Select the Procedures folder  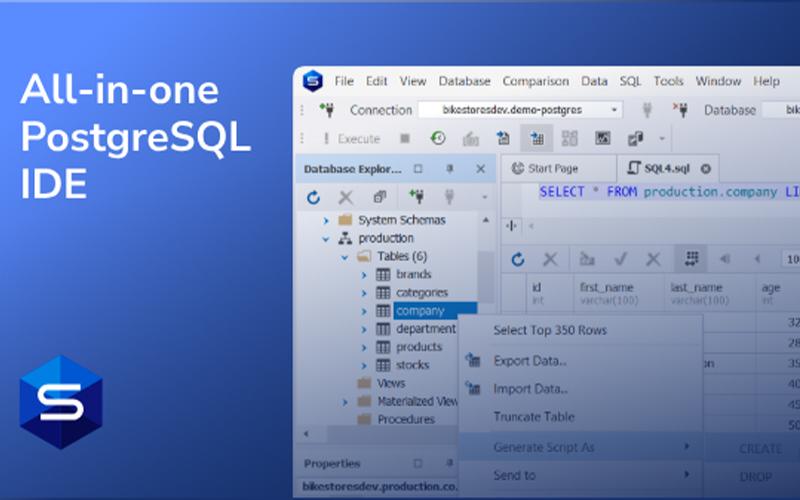tap(406, 419)
